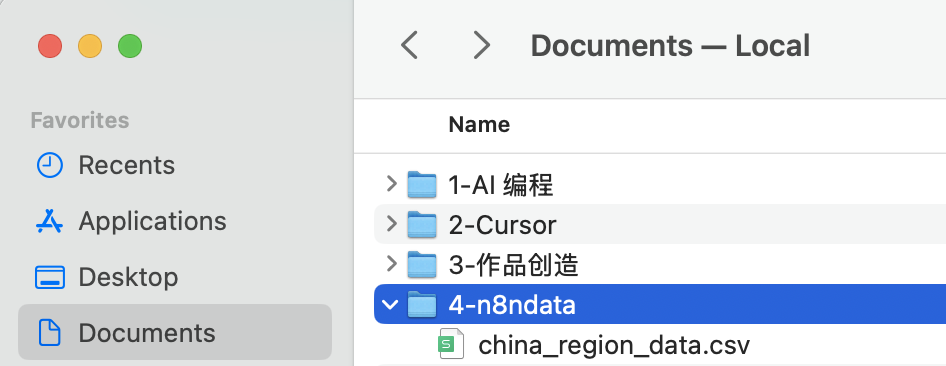This screenshot has width=946, height=366.
Task: Expand the 1-AI 编程 folder
Action: coord(392,184)
